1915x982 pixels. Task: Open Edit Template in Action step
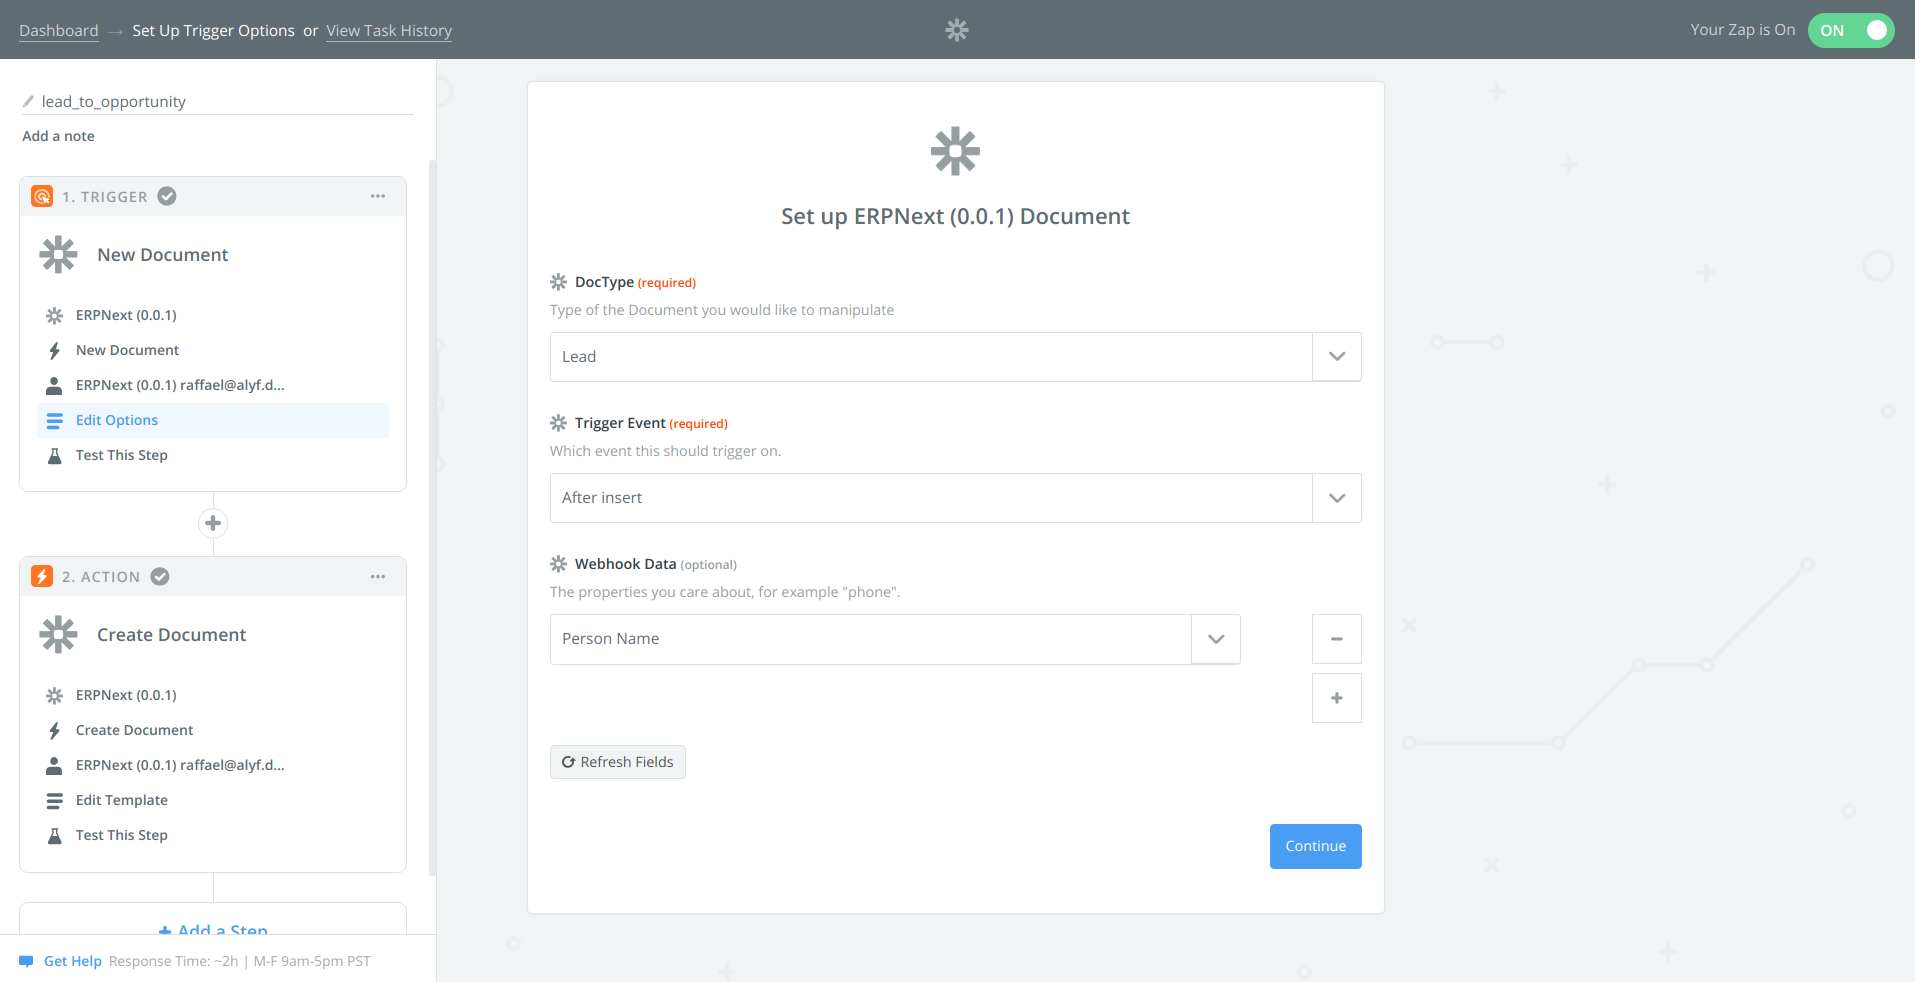[121, 800]
